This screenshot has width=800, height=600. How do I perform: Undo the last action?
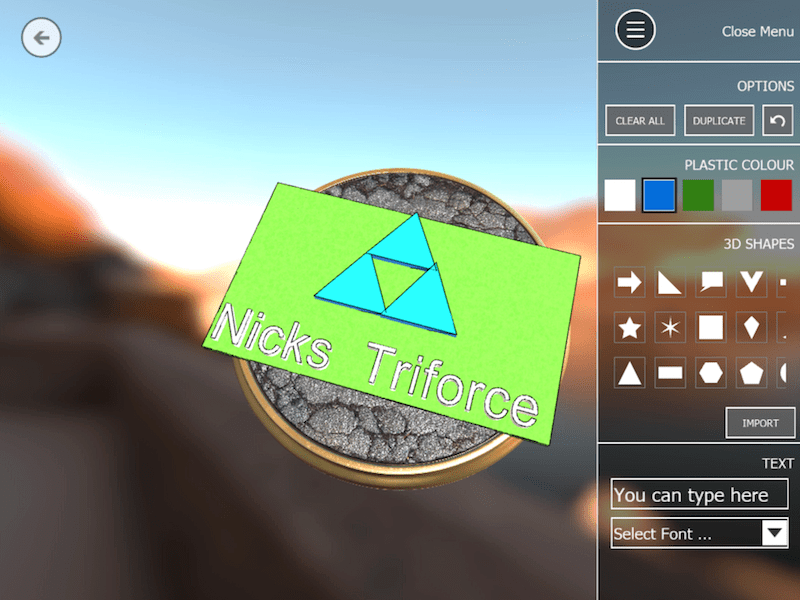click(778, 120)
